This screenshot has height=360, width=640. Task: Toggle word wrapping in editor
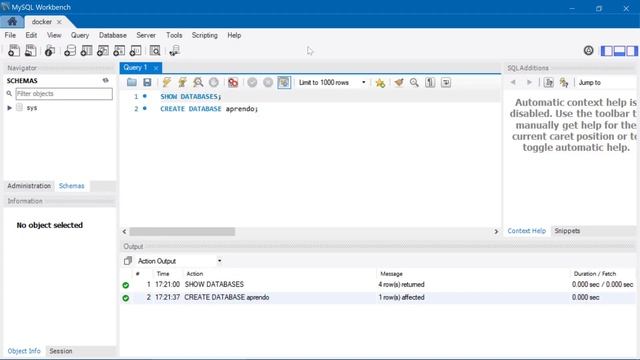[446, 82]
